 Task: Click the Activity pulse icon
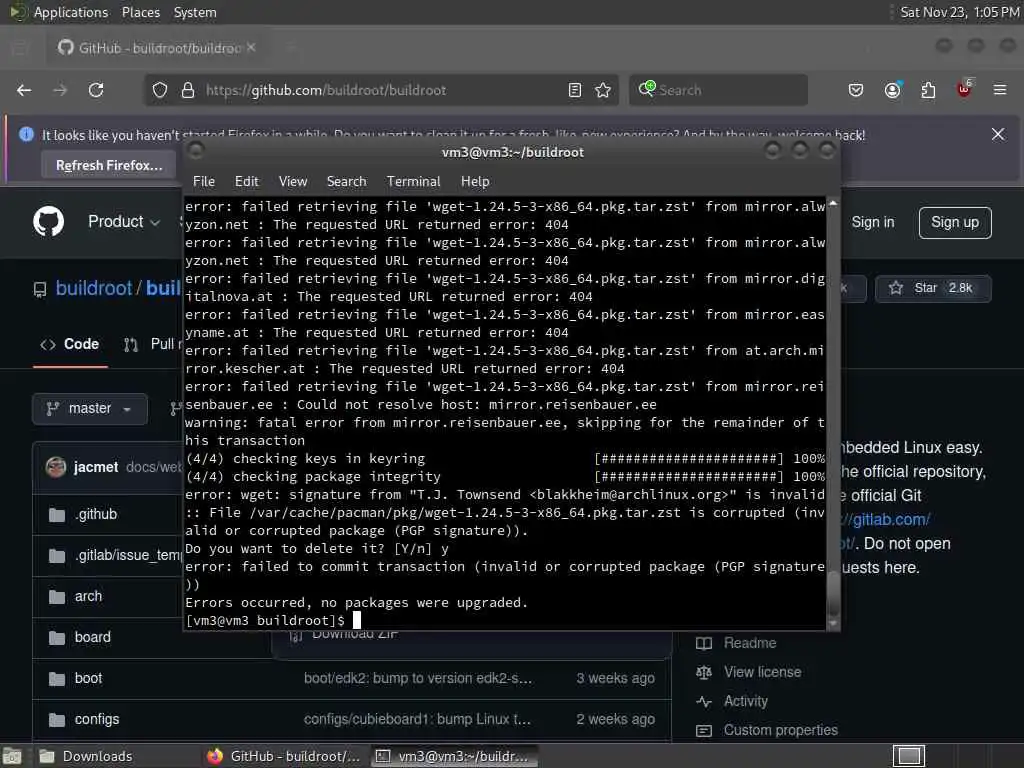coord(704,701)
